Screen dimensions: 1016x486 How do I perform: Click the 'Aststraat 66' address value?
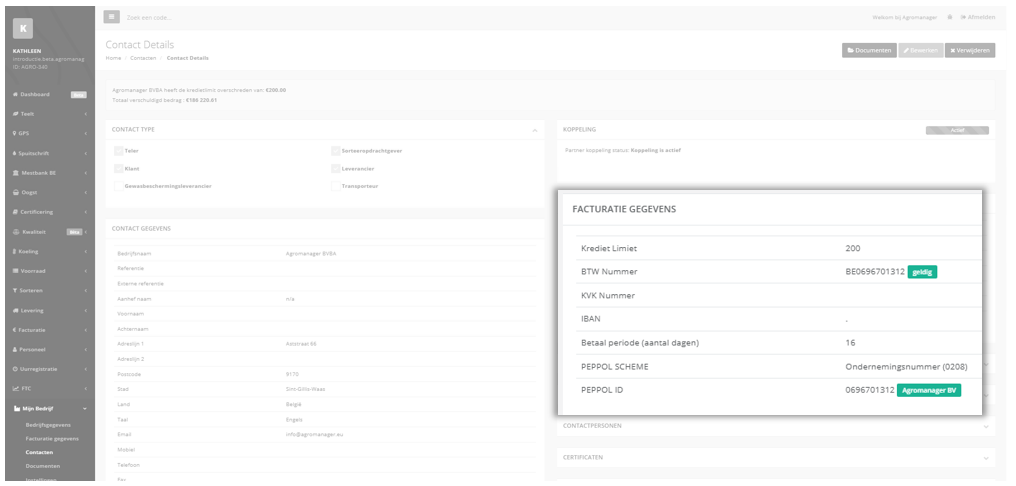[x=301, y=344]
